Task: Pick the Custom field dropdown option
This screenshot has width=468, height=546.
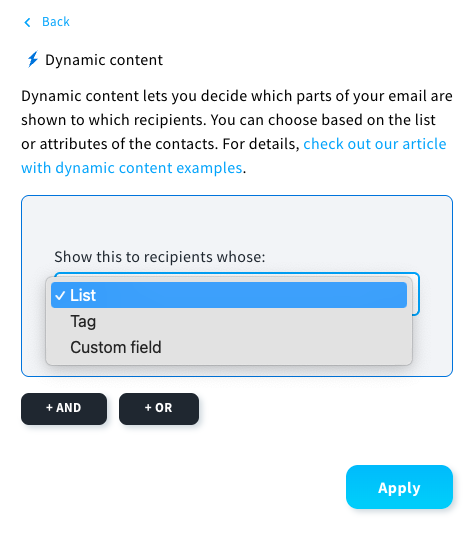Action: (229, 347)
